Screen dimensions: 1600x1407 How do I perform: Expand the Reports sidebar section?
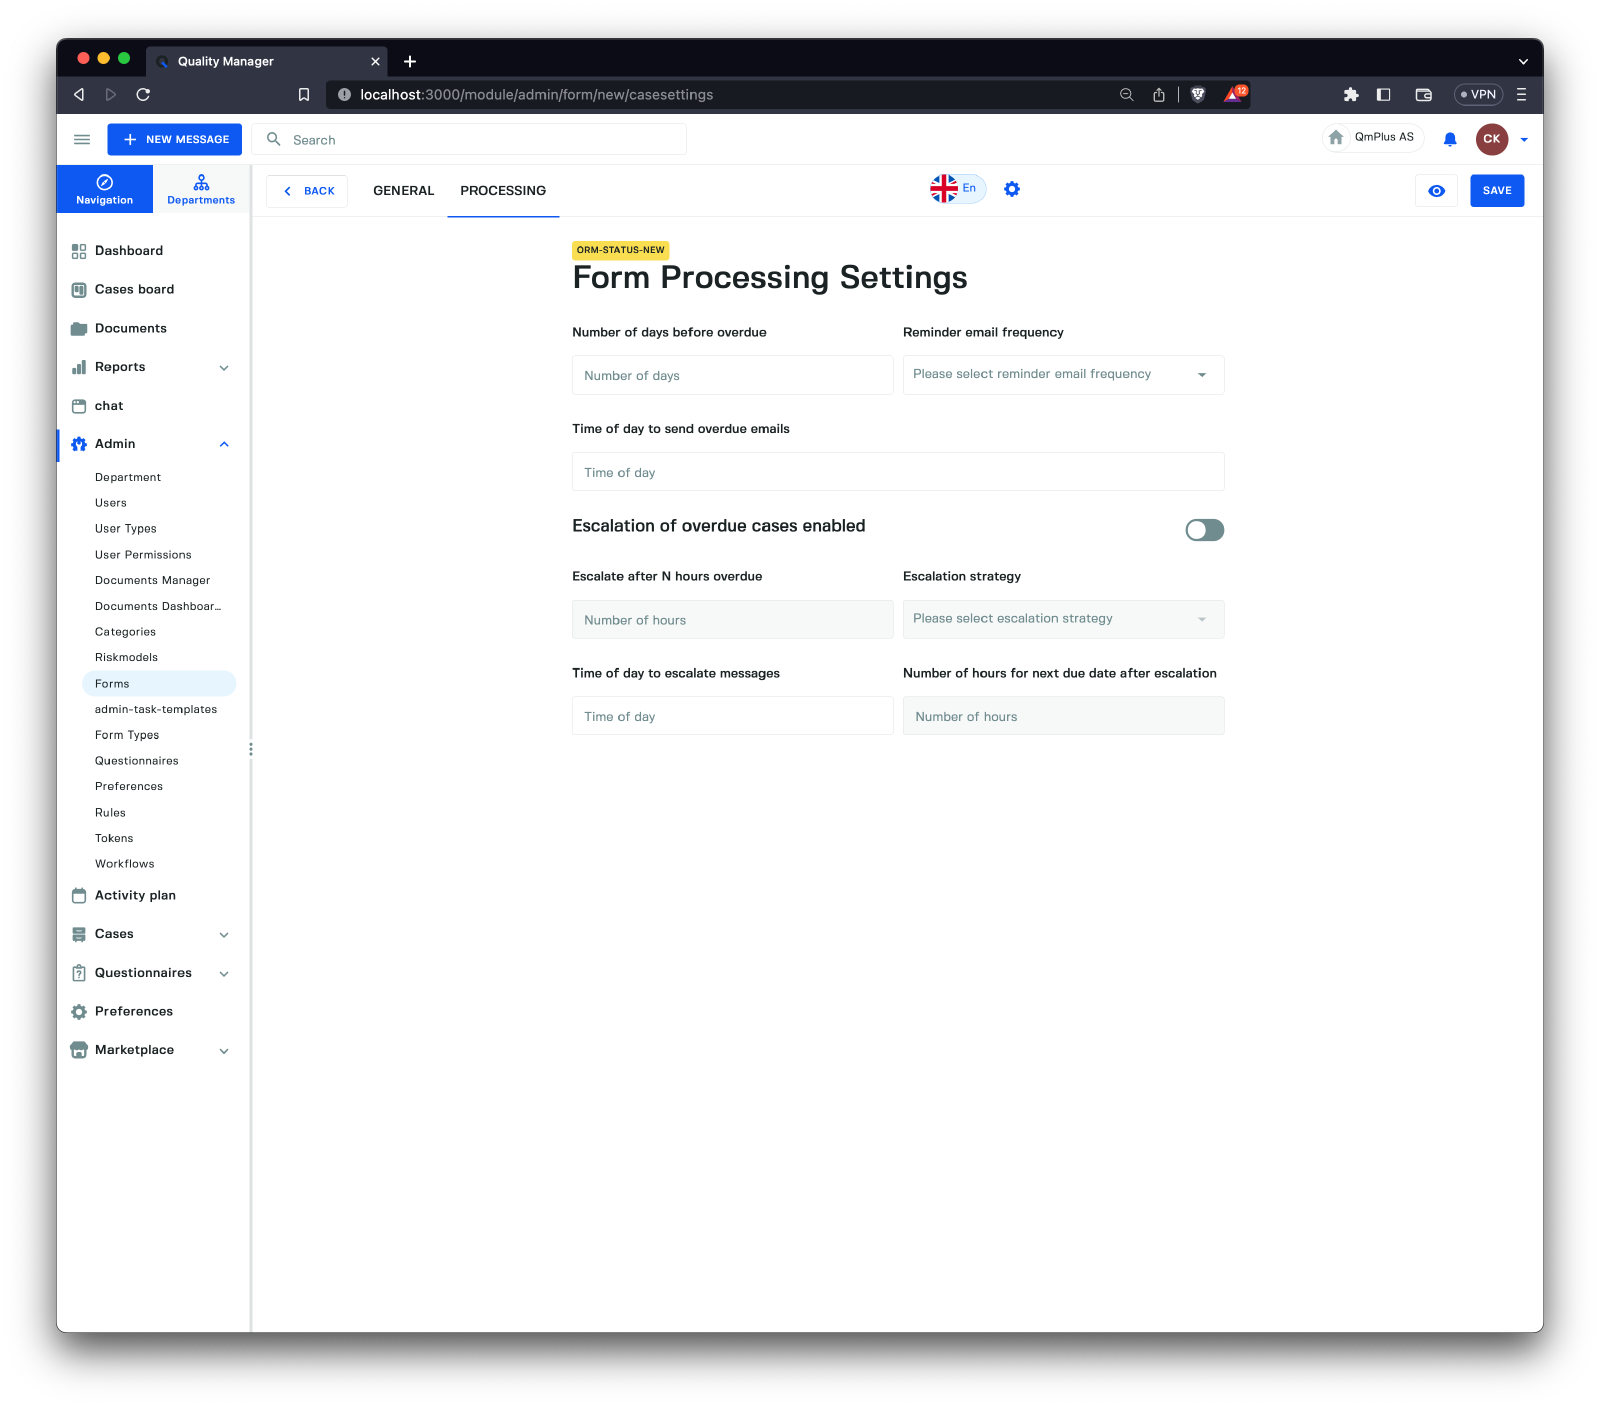pyautogui.click(x=224, y=368)
